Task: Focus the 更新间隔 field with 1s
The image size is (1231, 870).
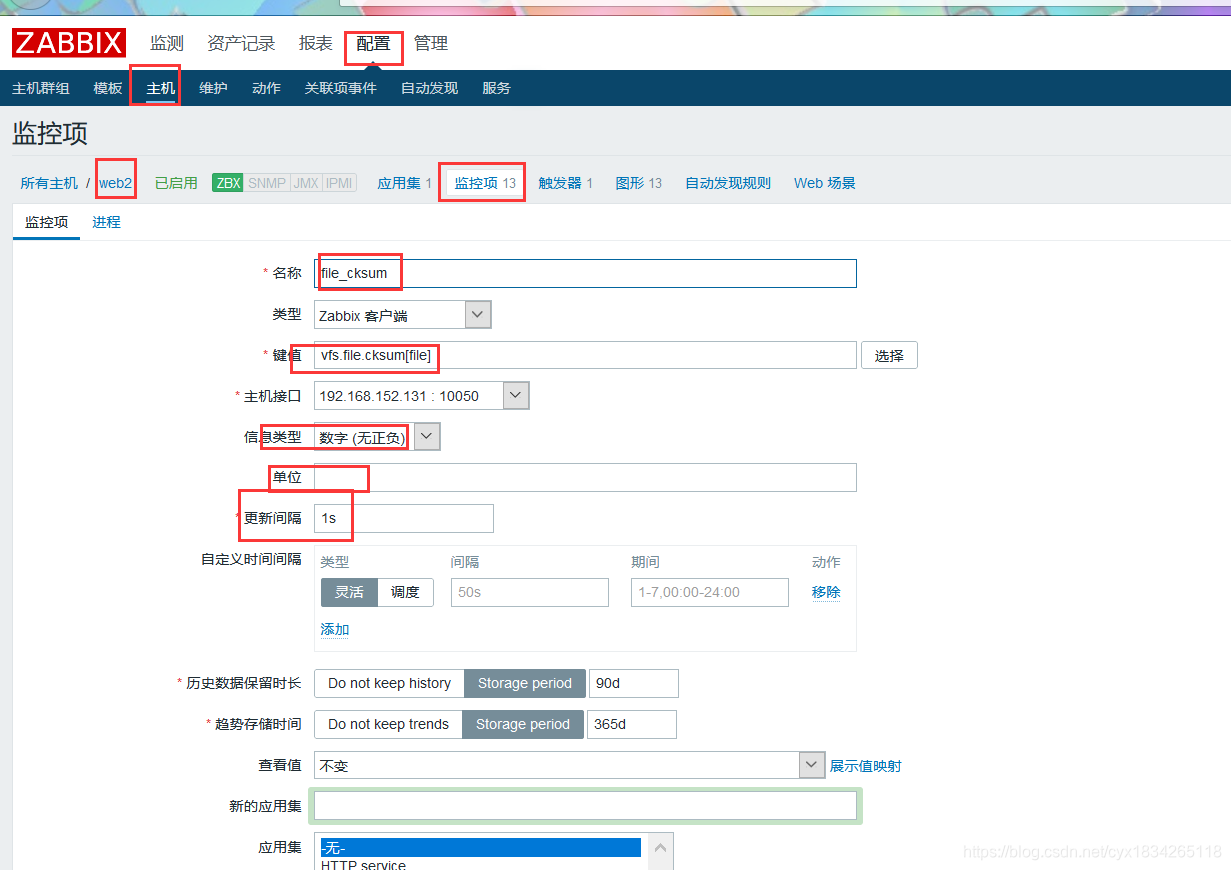Action: click(404, 518)
